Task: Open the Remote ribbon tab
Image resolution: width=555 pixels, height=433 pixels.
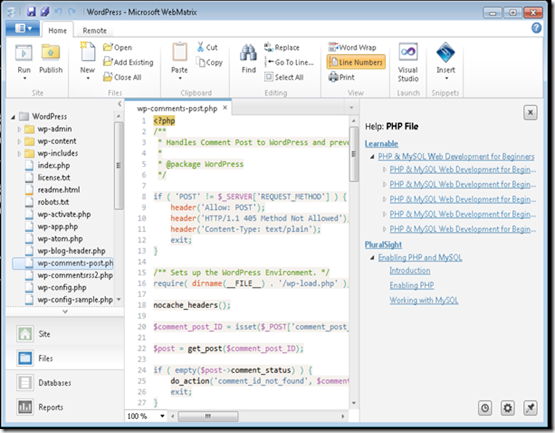Action: click(95, 31)
